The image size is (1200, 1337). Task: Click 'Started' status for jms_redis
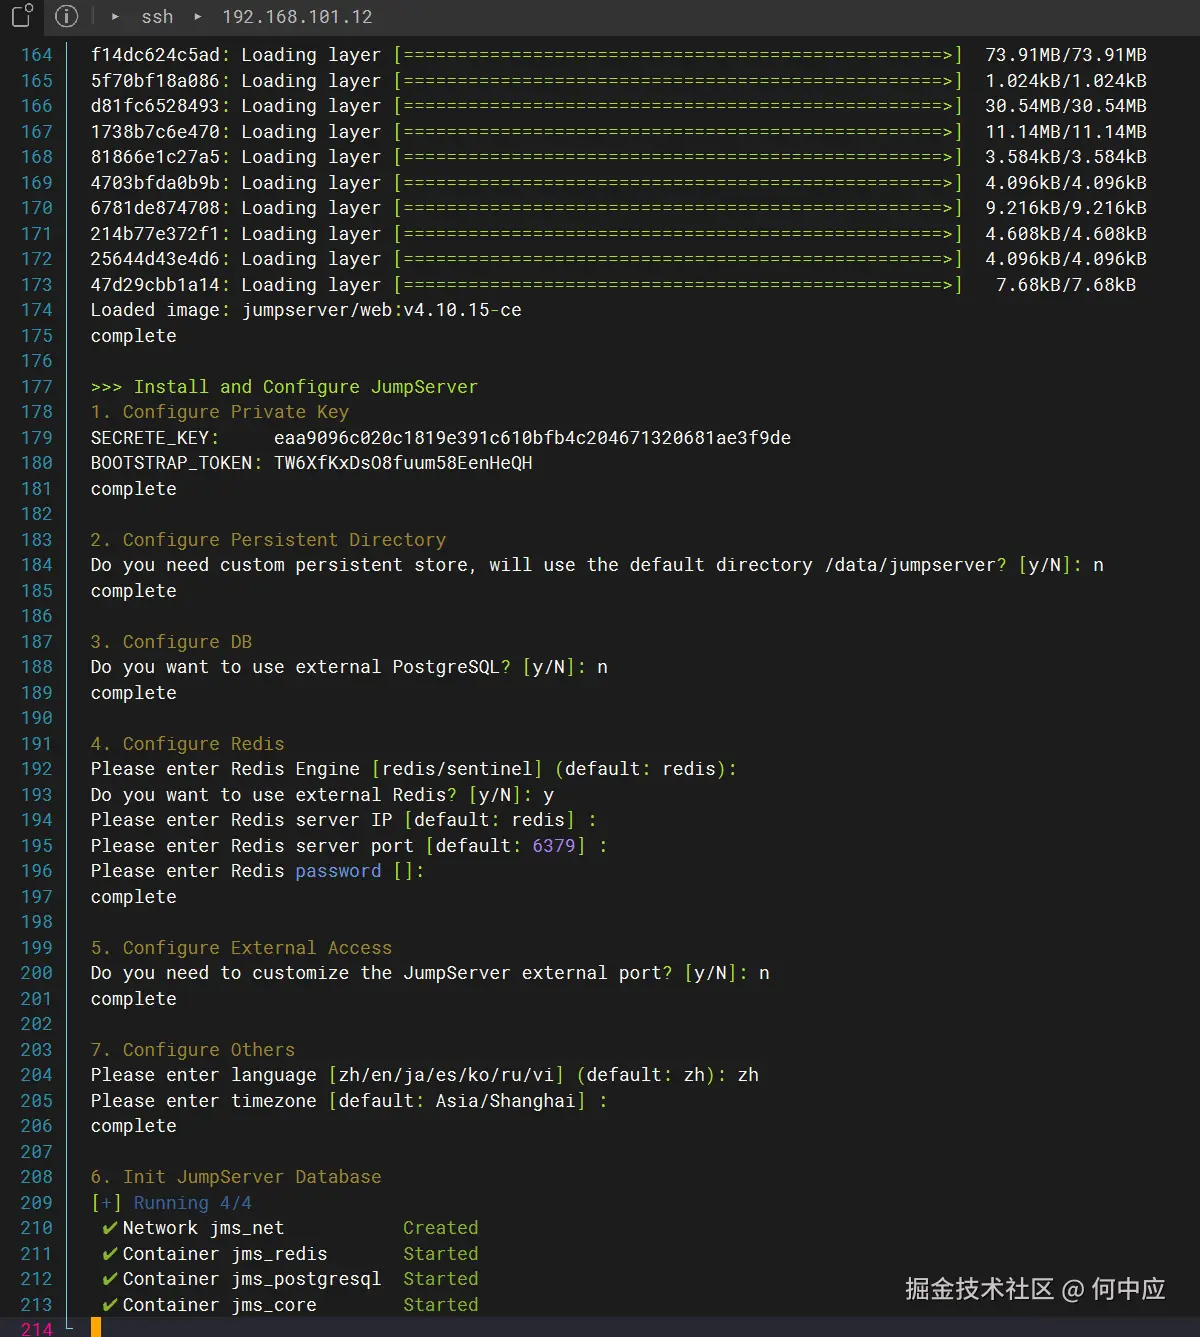(x=441, y=1254)
